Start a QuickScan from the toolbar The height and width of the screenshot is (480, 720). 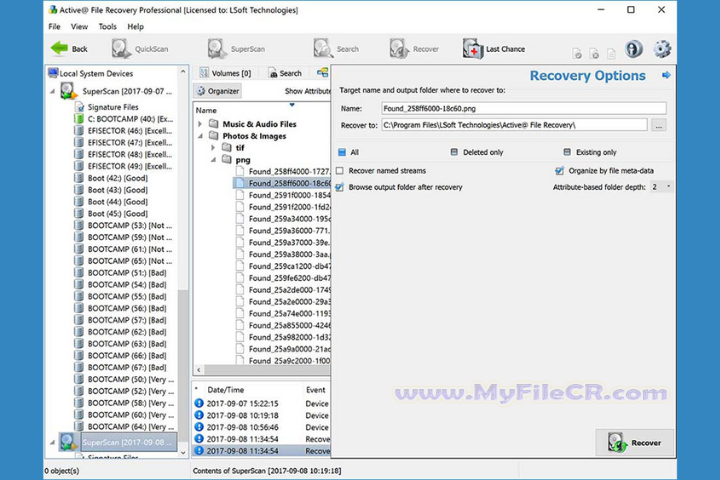point(140,49)
